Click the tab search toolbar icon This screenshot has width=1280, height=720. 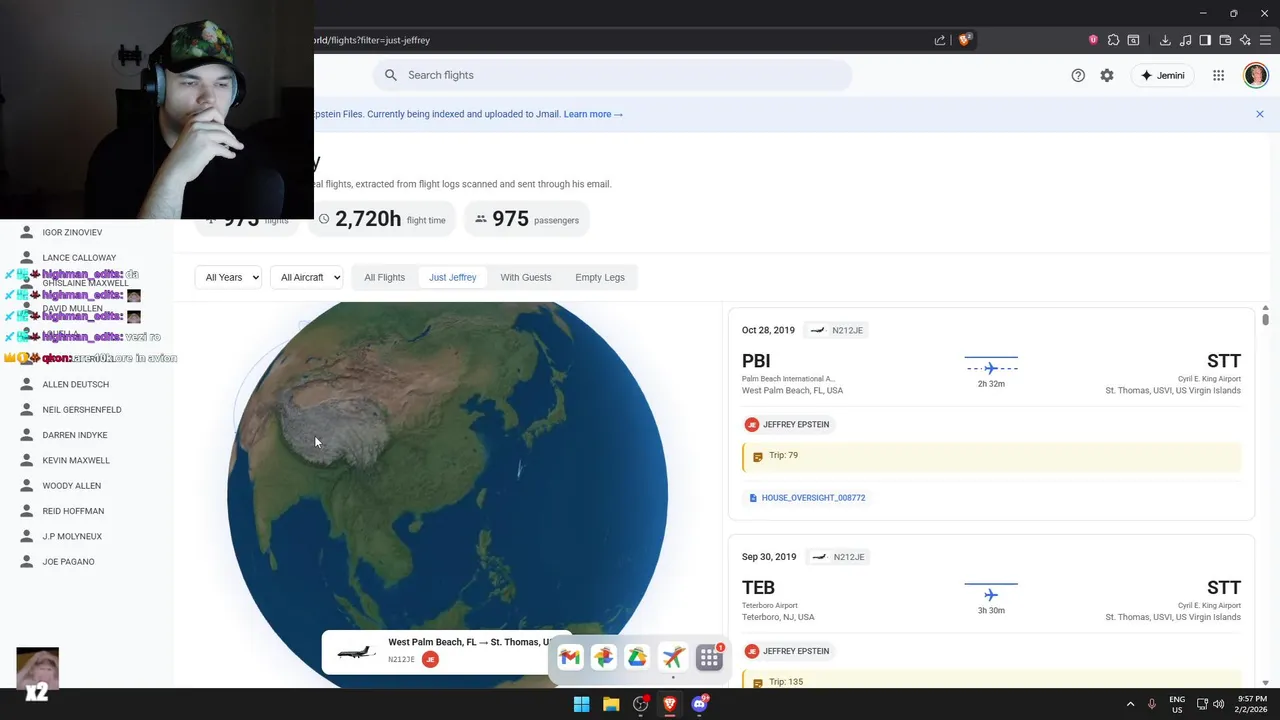[x=1133, y=40]
